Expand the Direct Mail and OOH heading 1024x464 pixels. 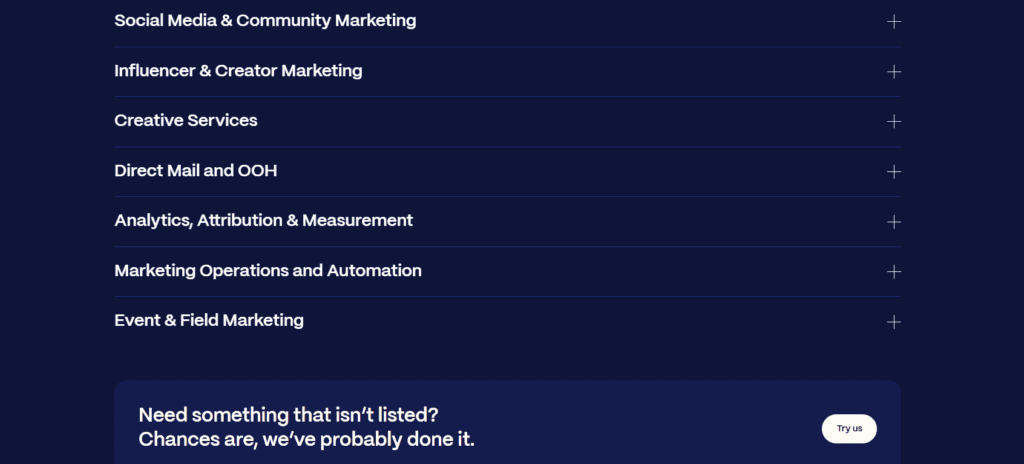(x=196, y=171)
